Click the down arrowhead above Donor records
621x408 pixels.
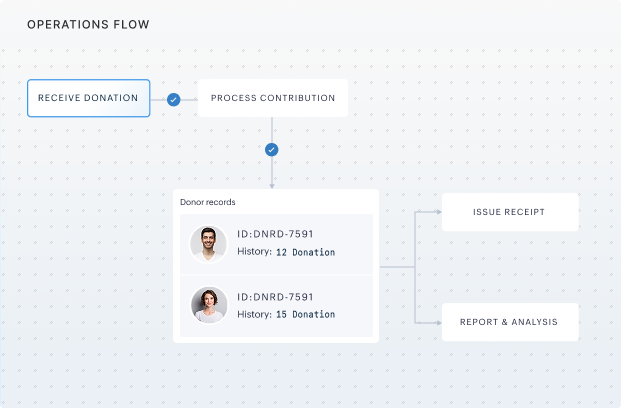click(271, 184)
